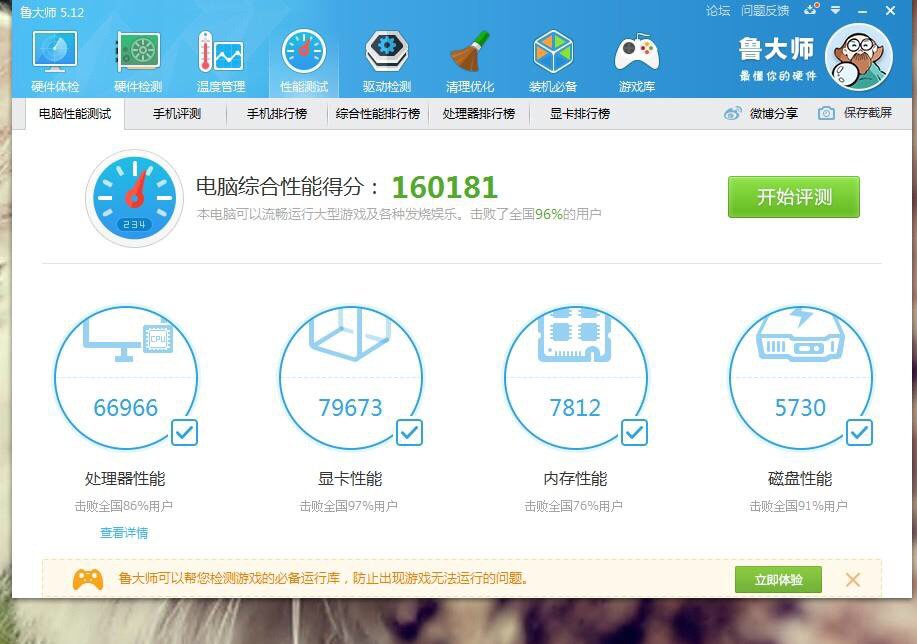This screenshot has height=644, width=917.
Task: Toggle the 显卡性能 graphics card checkbox
Action: click(410, 432)
